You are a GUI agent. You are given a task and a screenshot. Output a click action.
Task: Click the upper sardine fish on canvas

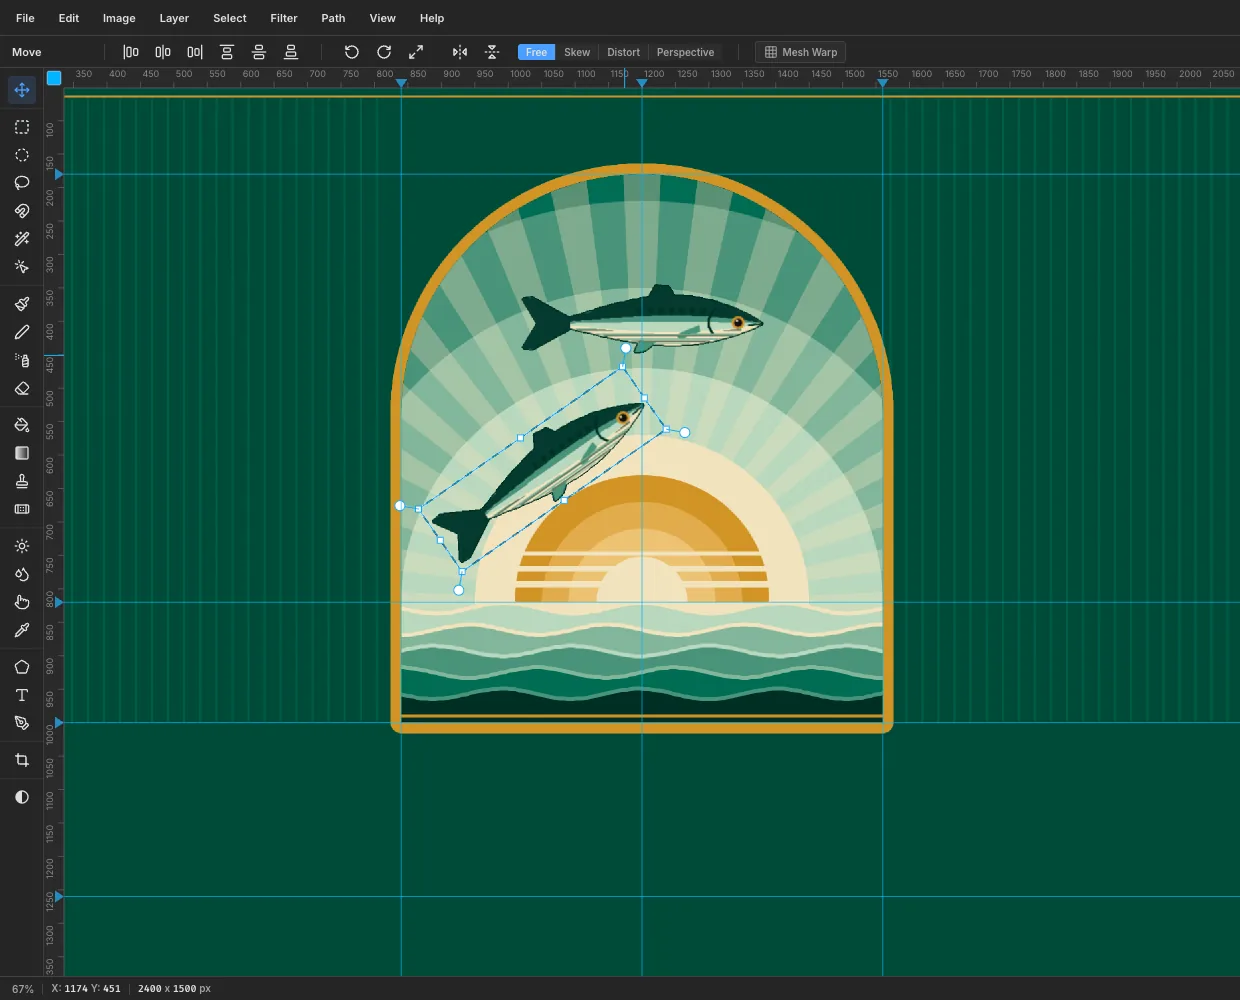click(x=641, y=318)
